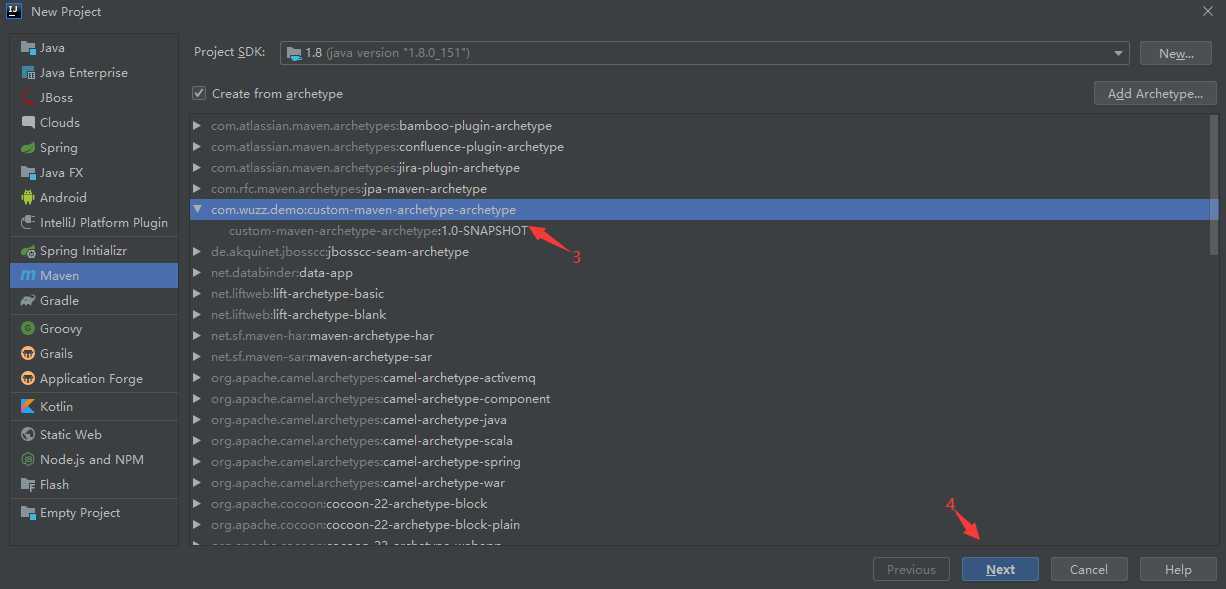
Task: Expand jpa-maven-archetype node
Action: point(197,189)
